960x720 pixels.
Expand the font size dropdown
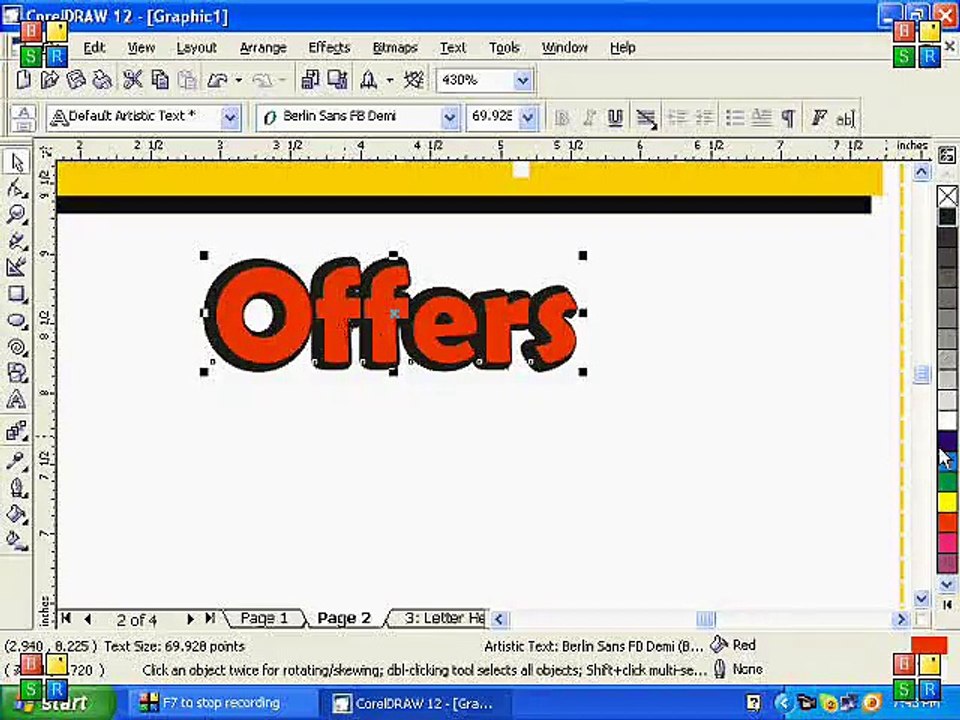point(527,117)
